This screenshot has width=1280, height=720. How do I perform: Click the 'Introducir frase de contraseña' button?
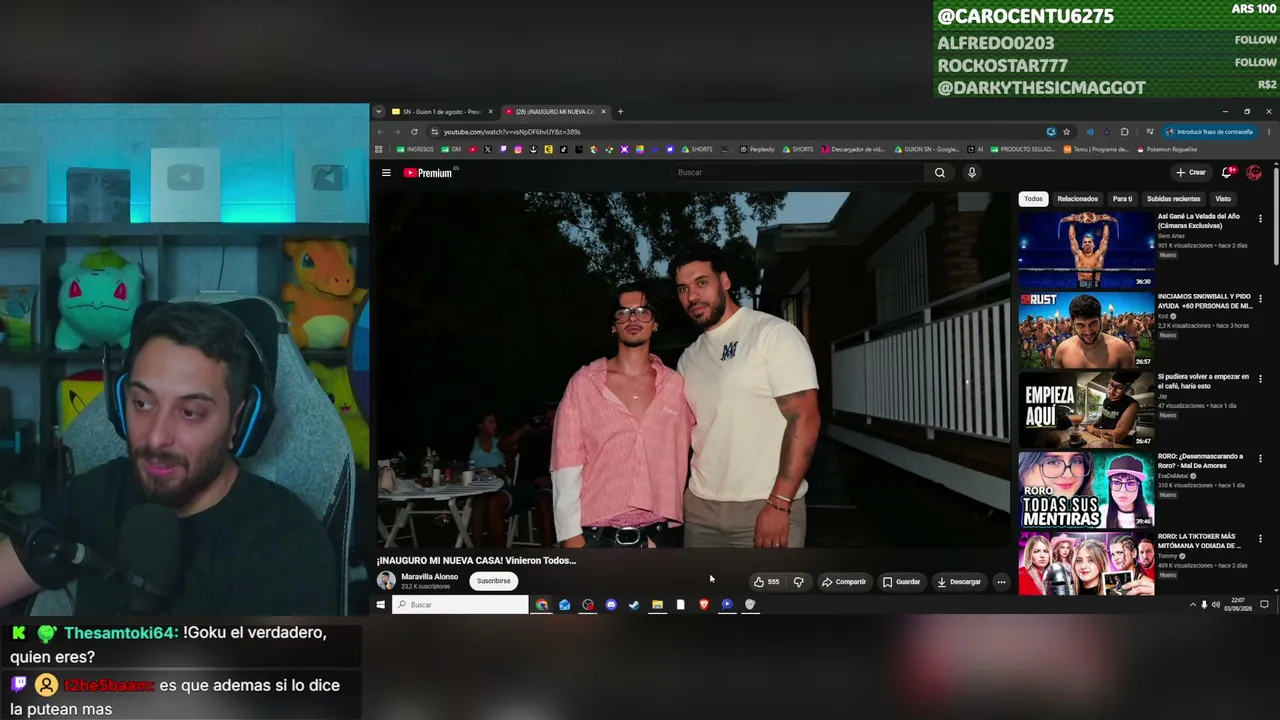[1209, 132]
